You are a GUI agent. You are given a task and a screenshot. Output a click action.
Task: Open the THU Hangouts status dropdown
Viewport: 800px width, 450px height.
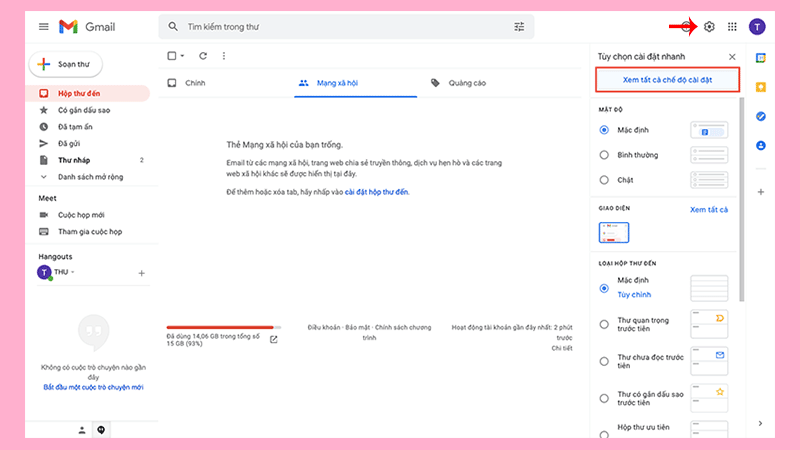pyautogui.click(x=72, y=272)
